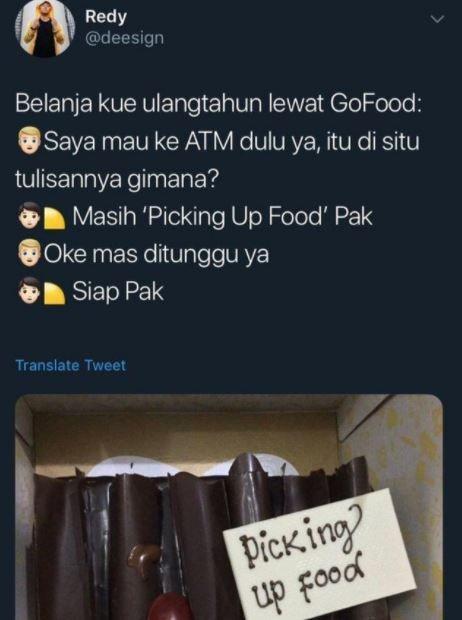Click the Translate Tweet link
The image size is (462, 620).
pyautogui.click(x=70, y=365)
